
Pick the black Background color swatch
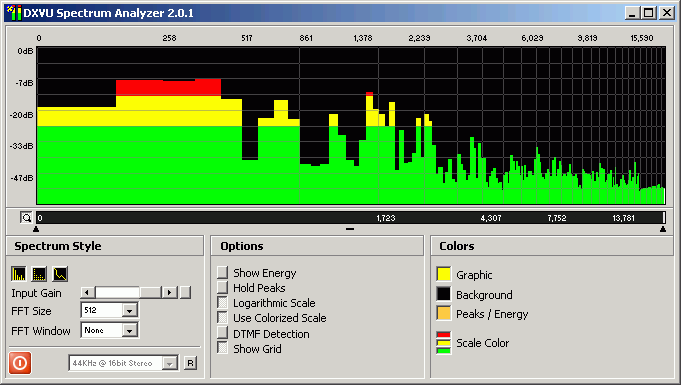pos(444,294)
